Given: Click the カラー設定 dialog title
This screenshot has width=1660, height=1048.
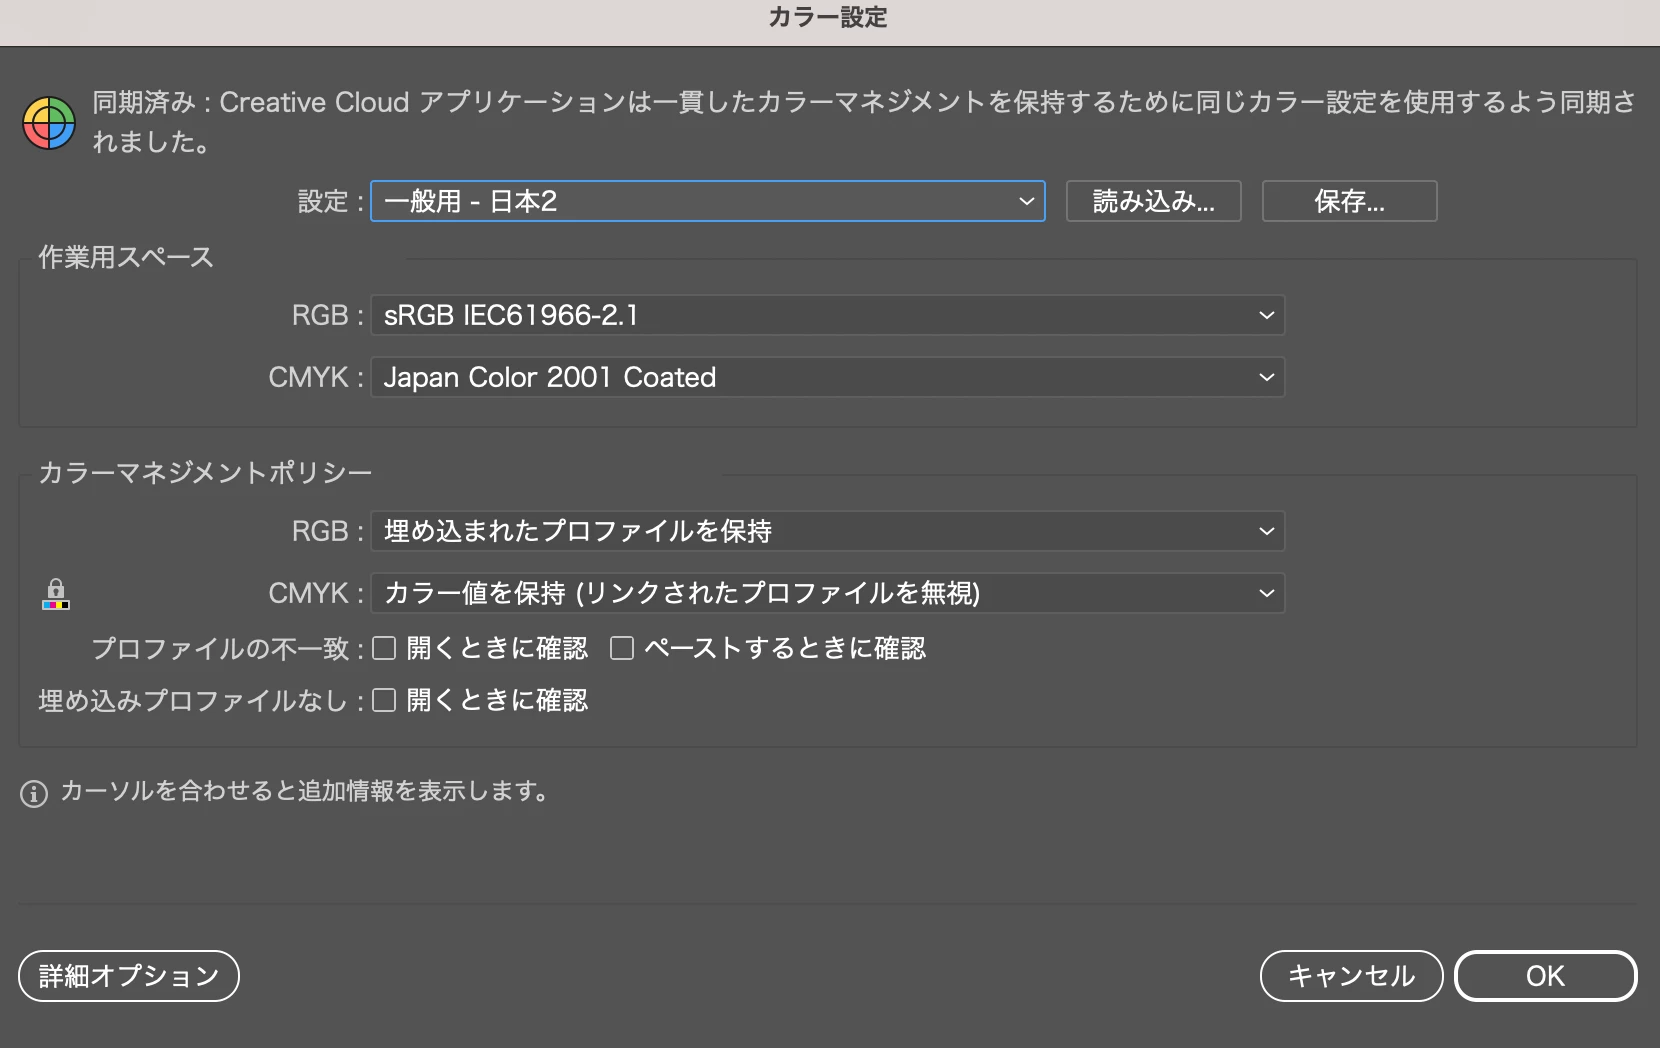Looking at the screenshot, I should [x=828, y=17].
